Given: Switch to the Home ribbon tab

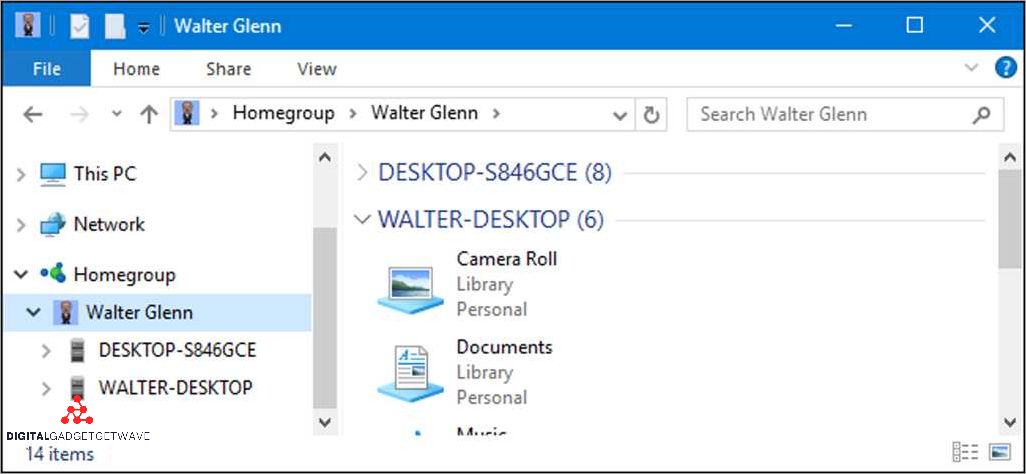Looking at the screenshot, I should click(136, 69).
